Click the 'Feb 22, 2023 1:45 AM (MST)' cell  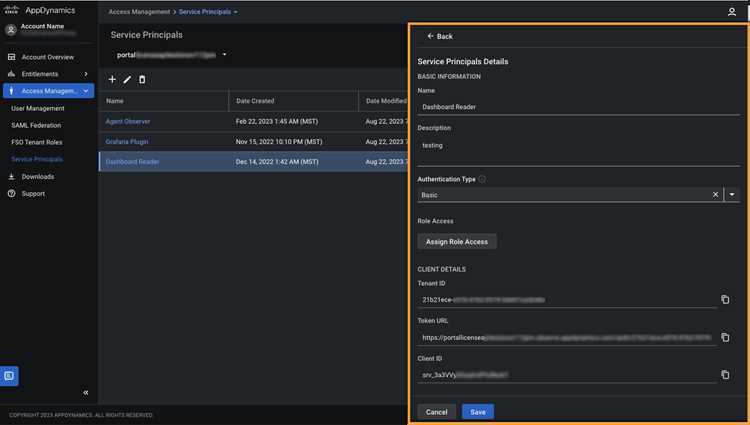[x=277, y=121]
